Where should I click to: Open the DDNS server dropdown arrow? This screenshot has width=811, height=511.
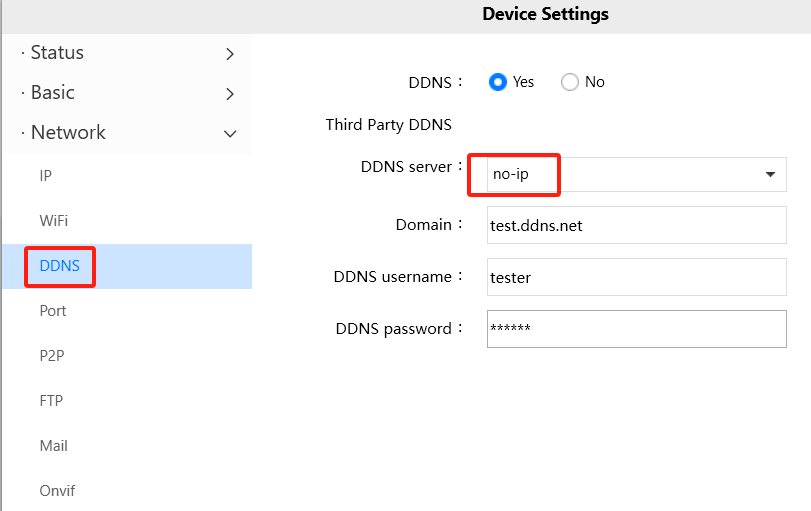(x=770, y=174)
